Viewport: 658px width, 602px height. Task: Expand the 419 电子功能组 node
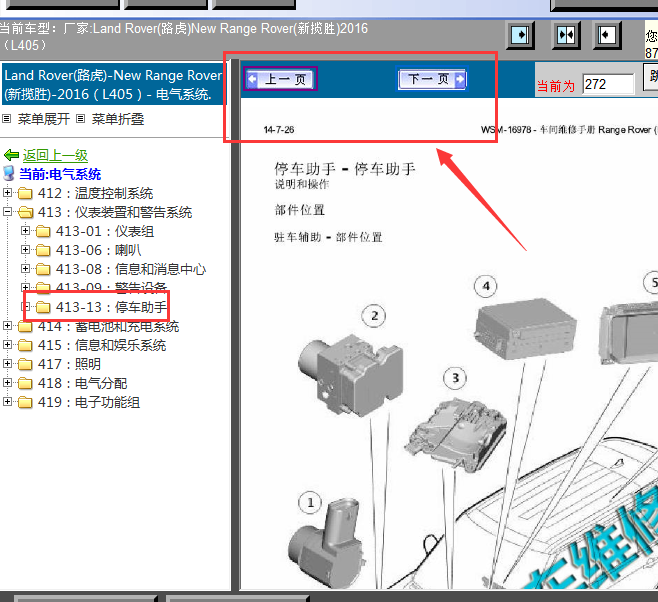[7, 402]
